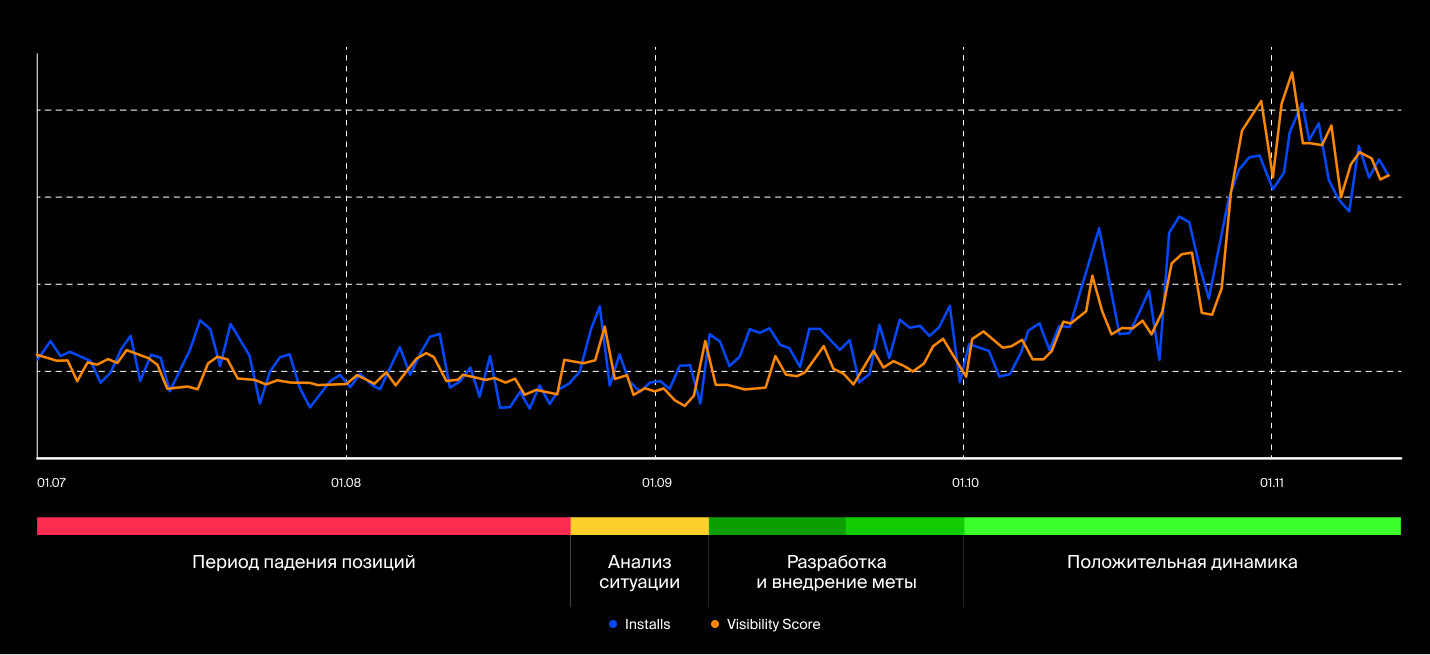This screenshot has height=655, width=1430.
Task: Click the medium green timeline bar segment
Action: coord(905,526)
